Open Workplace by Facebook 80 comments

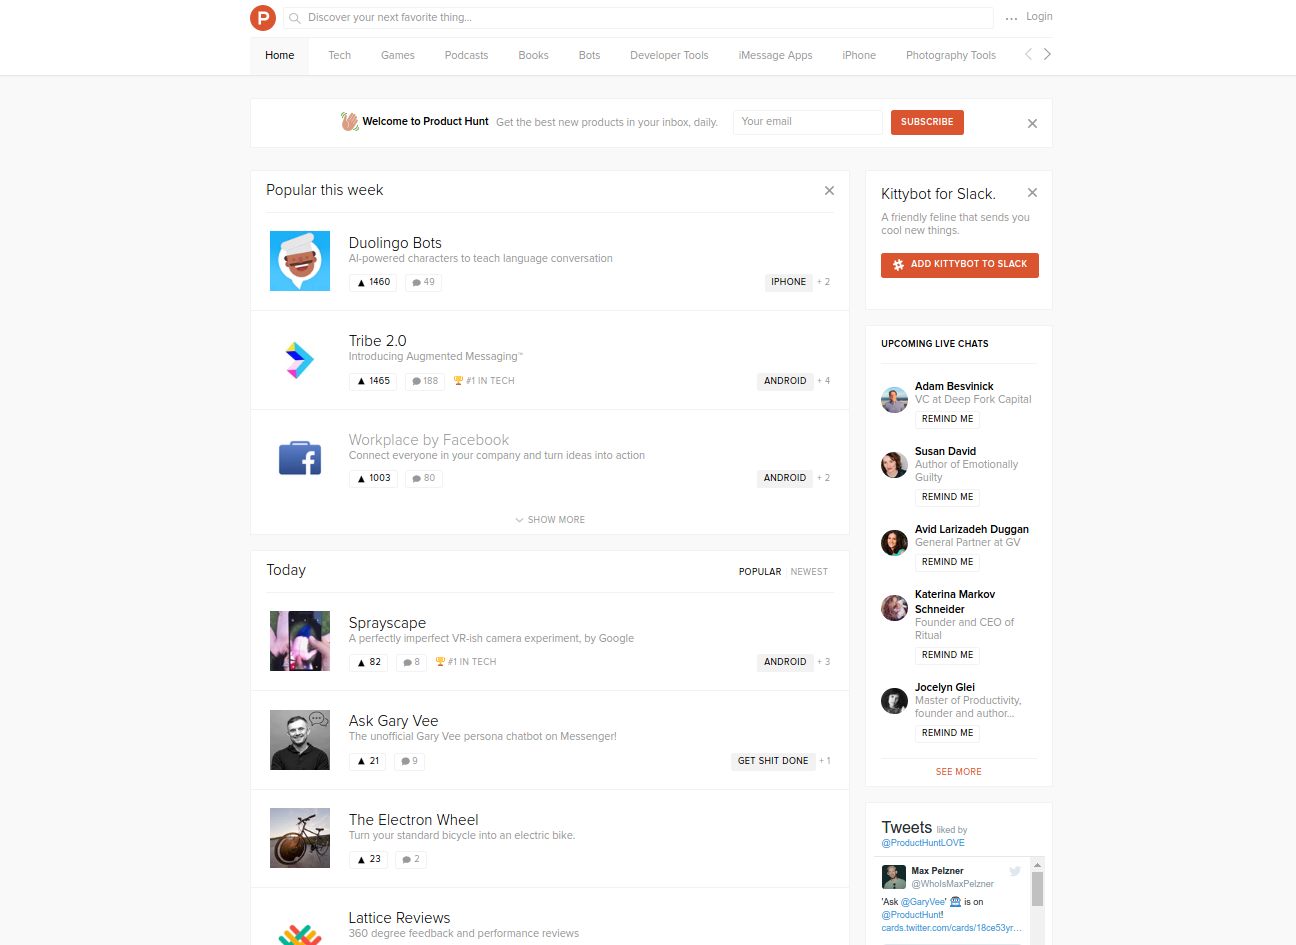[423, 479]
